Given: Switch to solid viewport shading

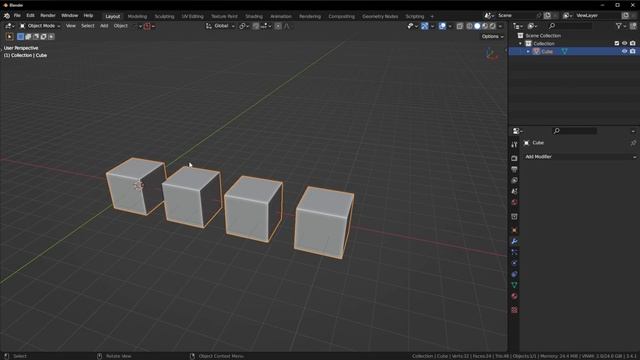Looking at the screenshot, I should point(477,26).
